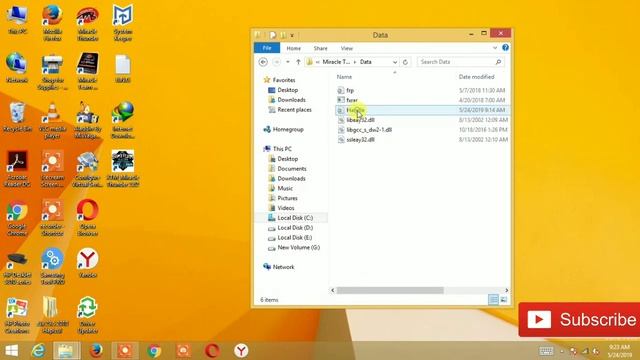The height and width of the screenshot is (360, 640).
Task: Select Network in navigation pane
Action: coord(283,267)
